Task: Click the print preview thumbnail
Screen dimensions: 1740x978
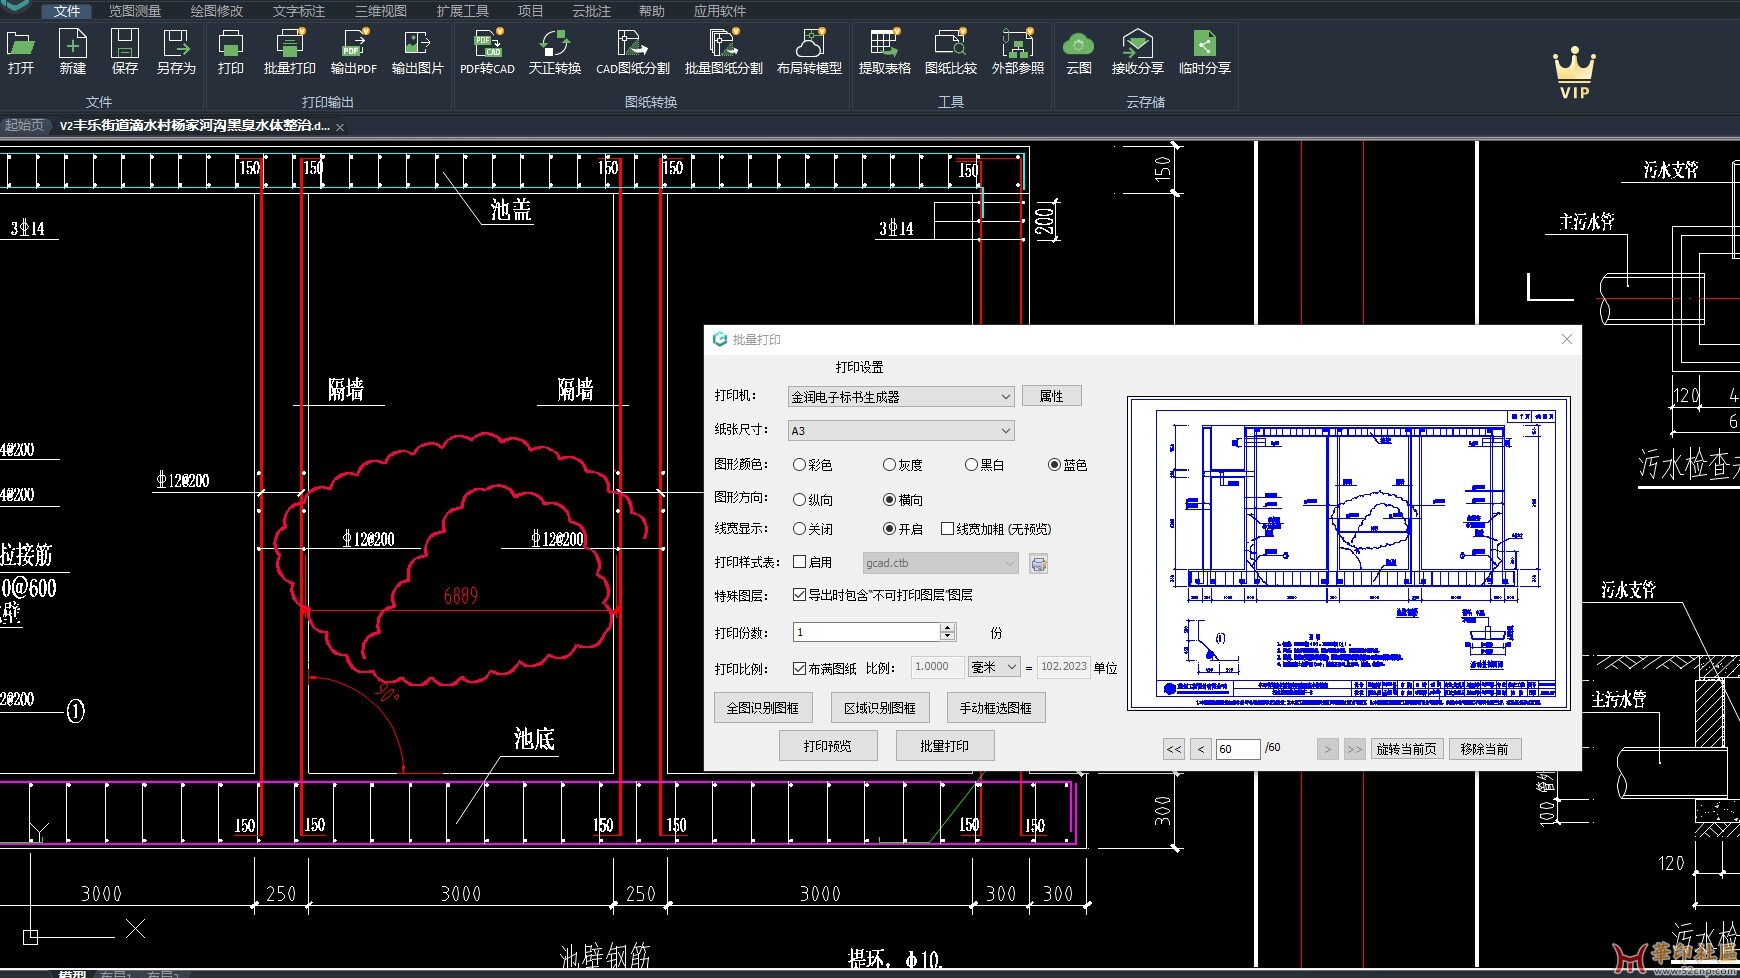Action: coord(1349,553)
